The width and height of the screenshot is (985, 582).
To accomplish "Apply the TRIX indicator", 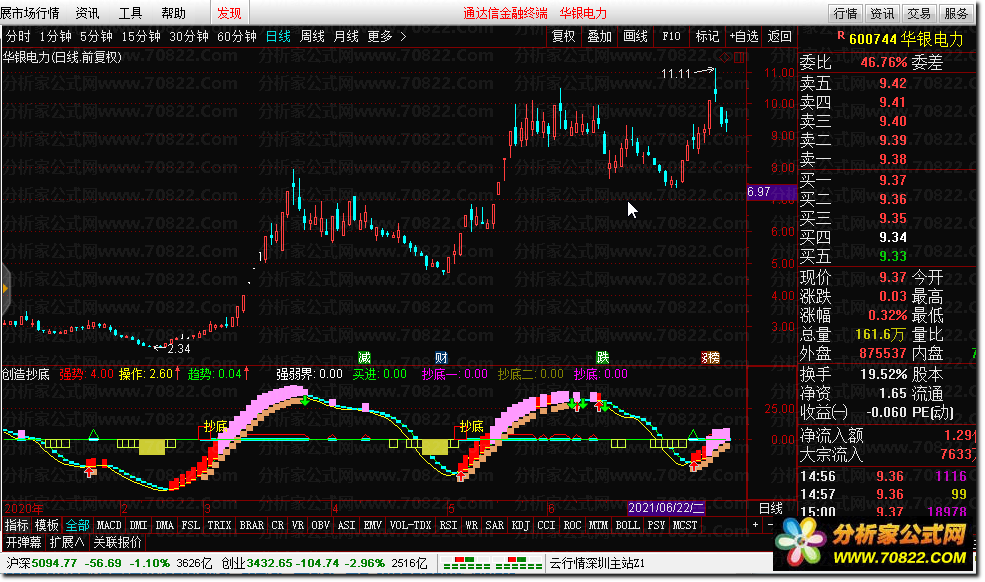I will (x=219, y=525).
